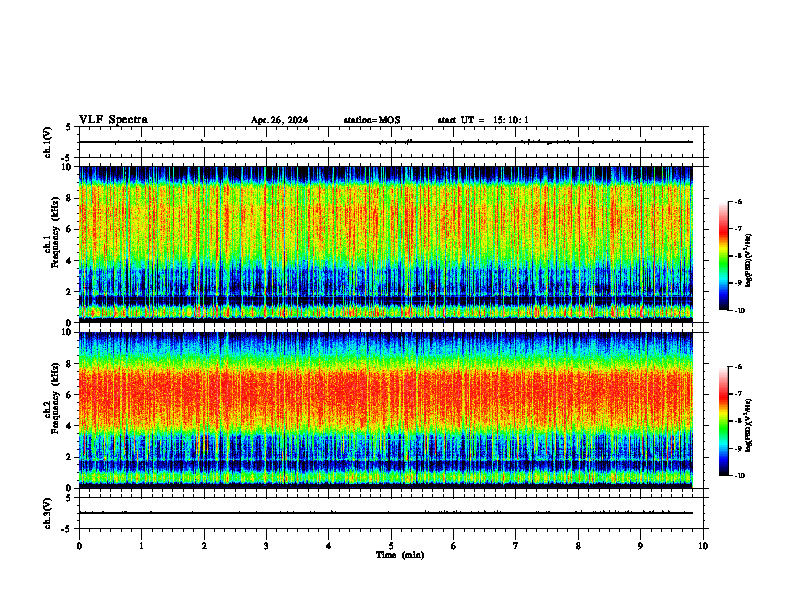Click the "ch.3(V)" axis label
This screenshot has height=612, width=792.
48,513
